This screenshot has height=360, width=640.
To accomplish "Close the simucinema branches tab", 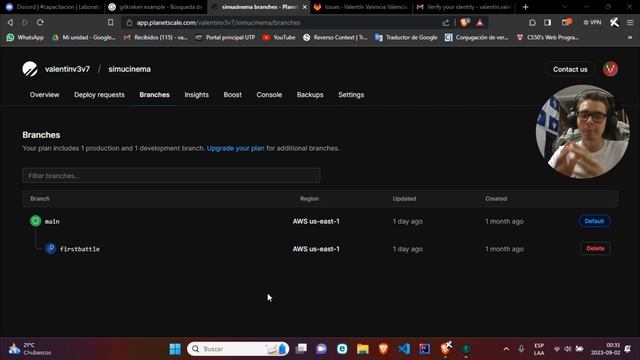I will click(x=304, y=7).
